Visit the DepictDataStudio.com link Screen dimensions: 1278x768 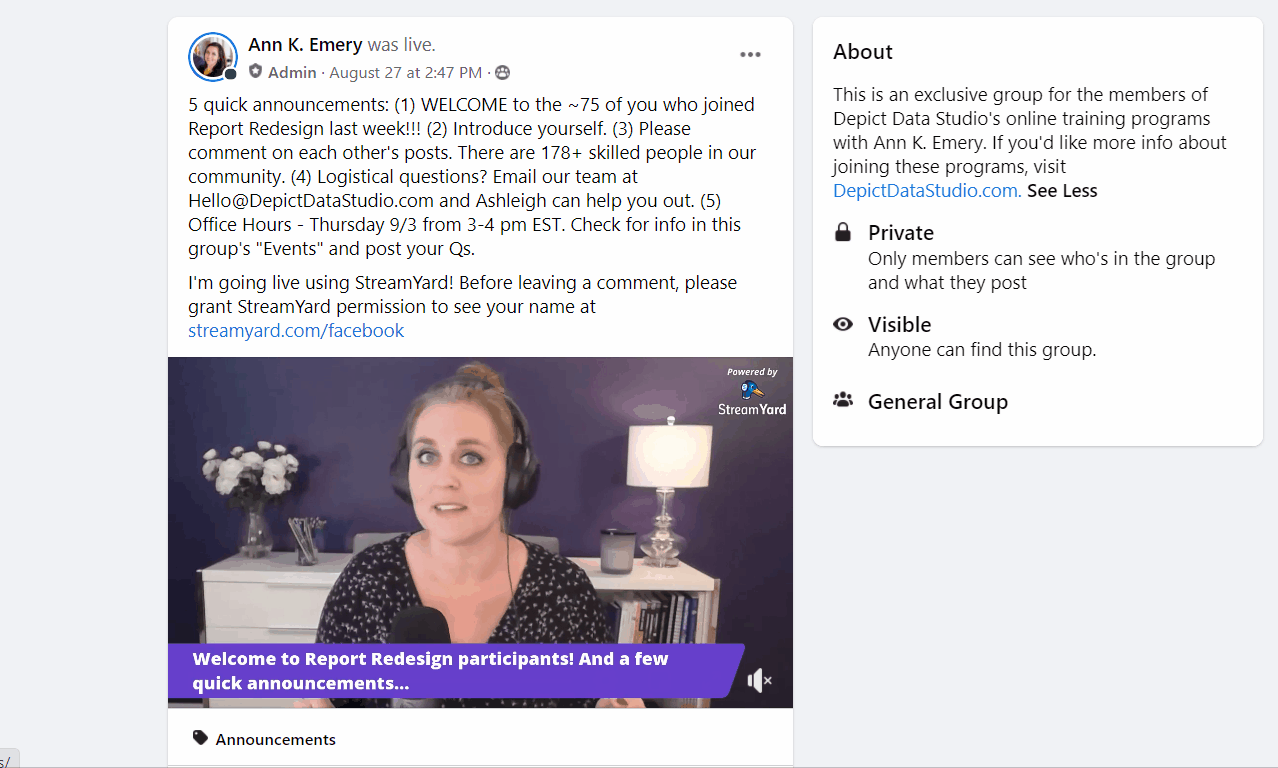(x=927, y=190)
